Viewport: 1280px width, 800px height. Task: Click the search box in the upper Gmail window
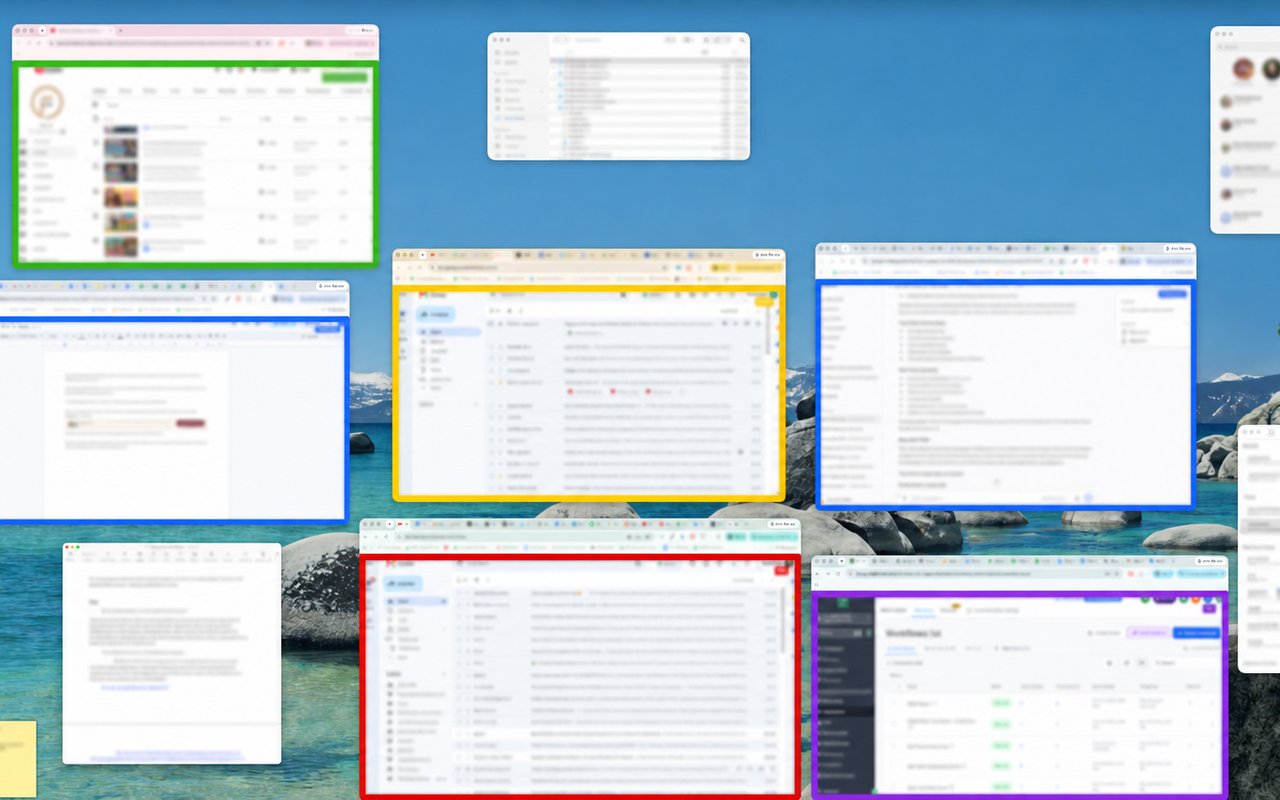560,295
